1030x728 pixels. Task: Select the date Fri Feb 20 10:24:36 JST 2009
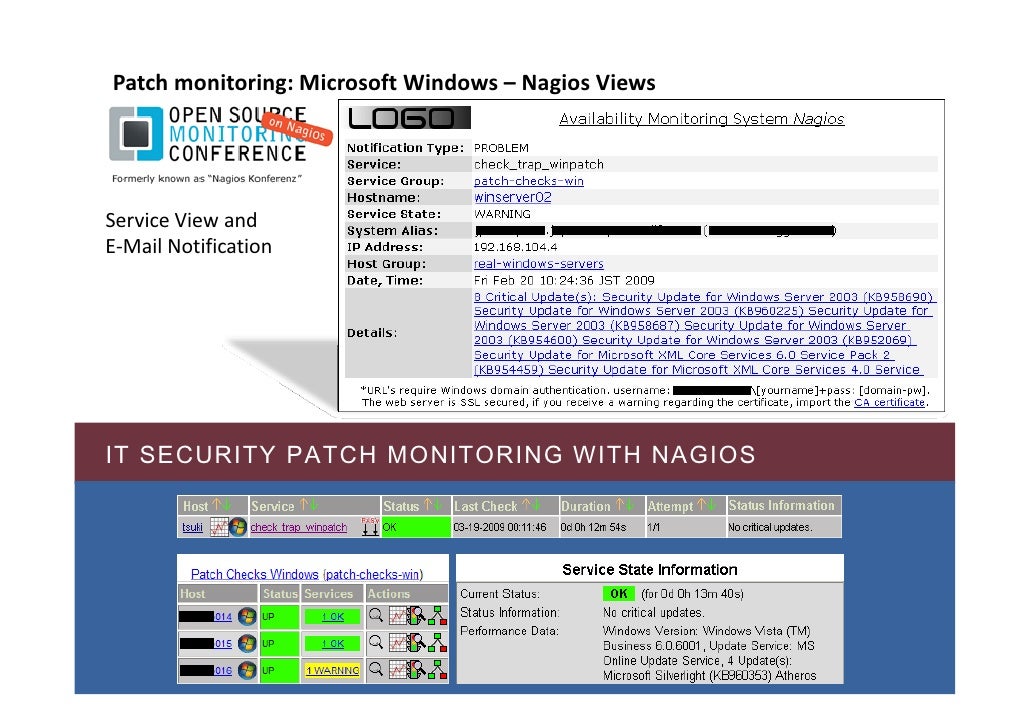coord(564,281)
